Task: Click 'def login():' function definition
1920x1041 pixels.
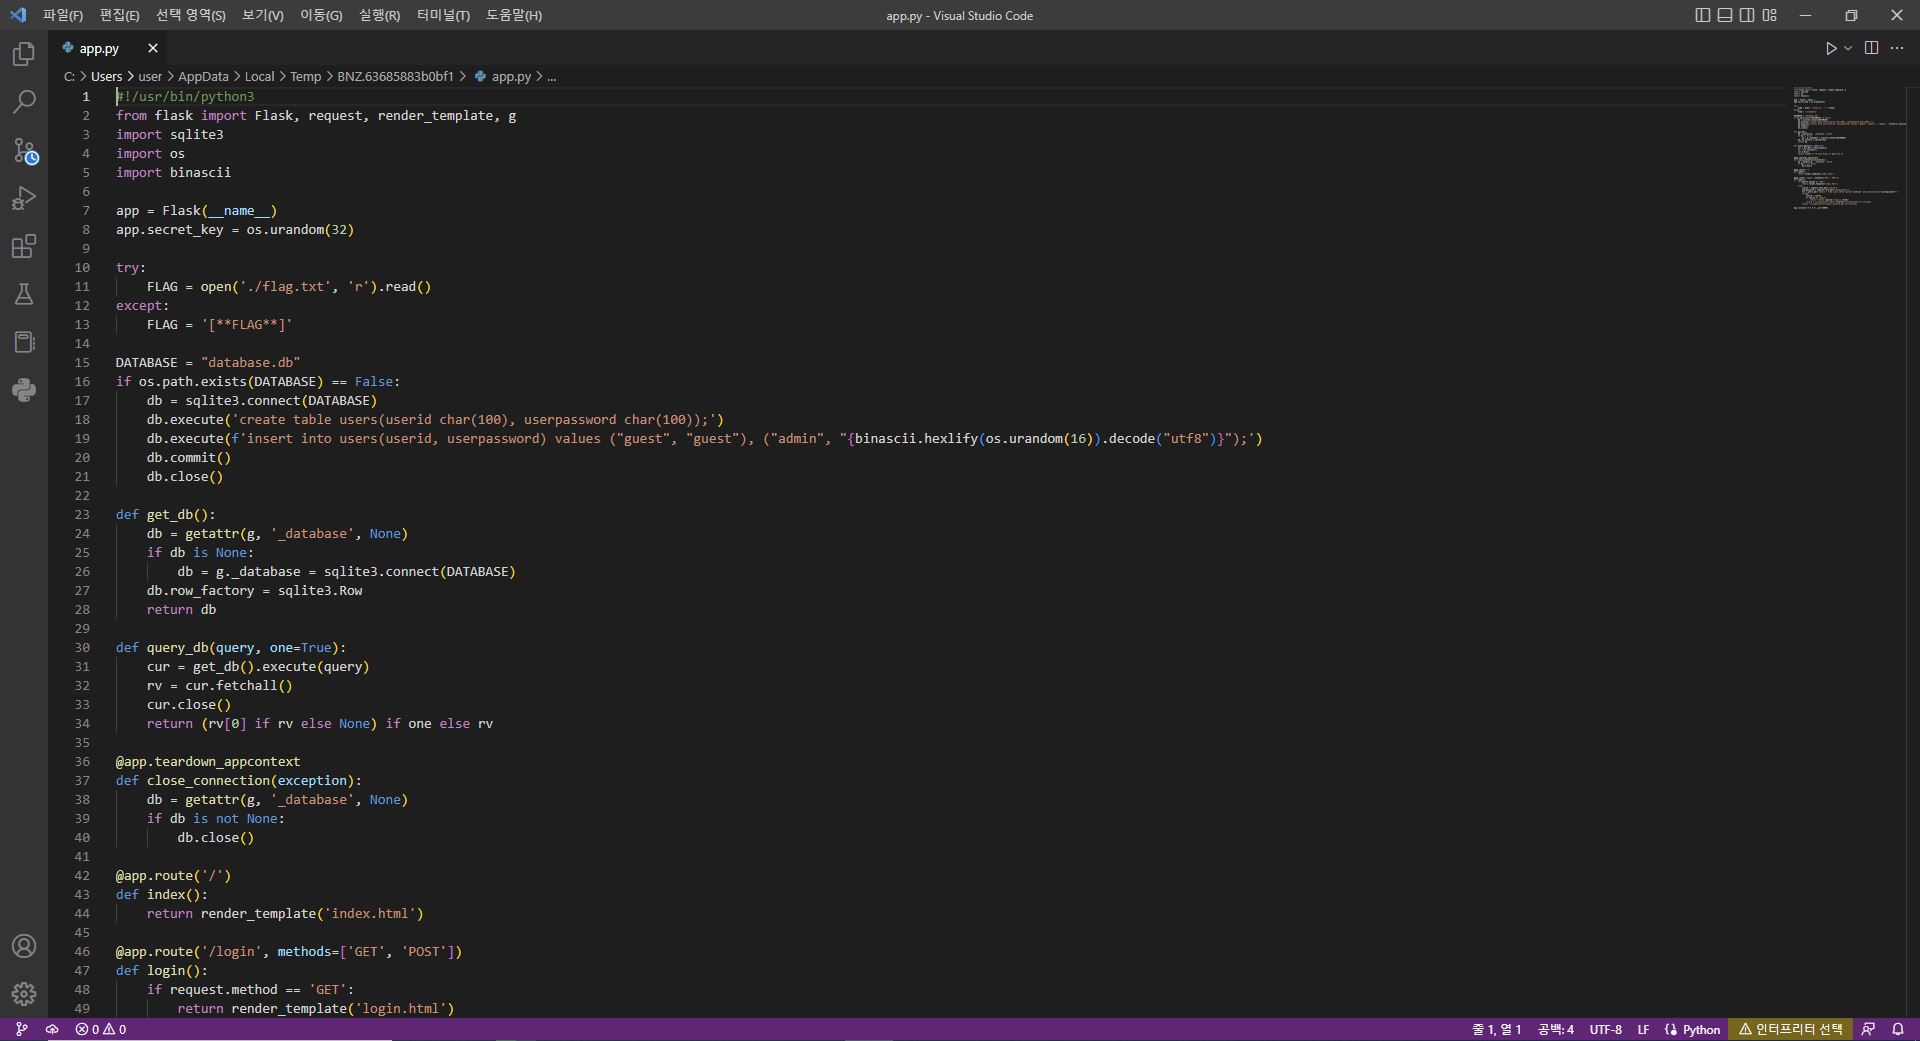Action: click(x=162, y=970)
